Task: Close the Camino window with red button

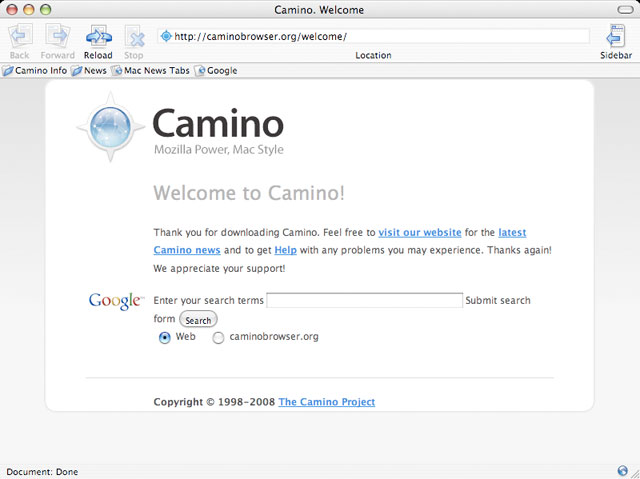Action: [x=12, y=9]
